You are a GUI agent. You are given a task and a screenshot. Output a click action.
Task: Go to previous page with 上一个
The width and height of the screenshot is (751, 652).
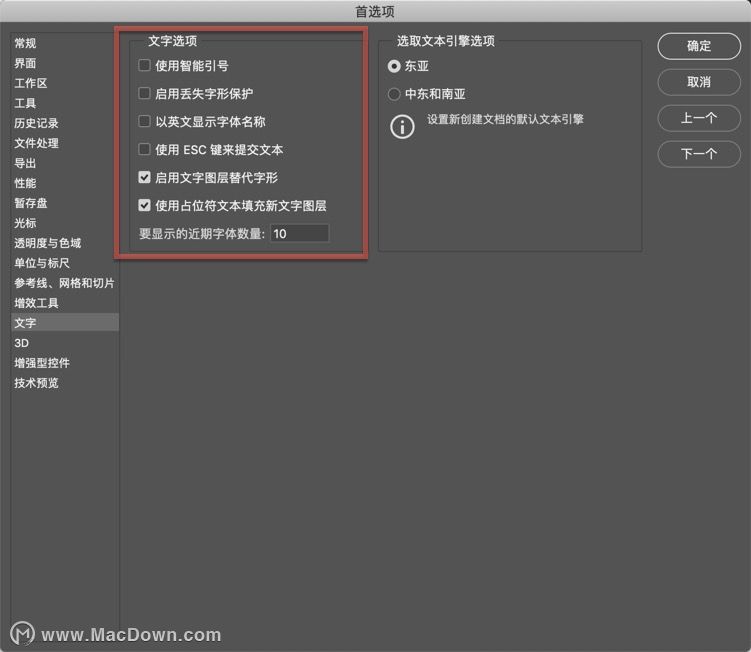(699, 118)
